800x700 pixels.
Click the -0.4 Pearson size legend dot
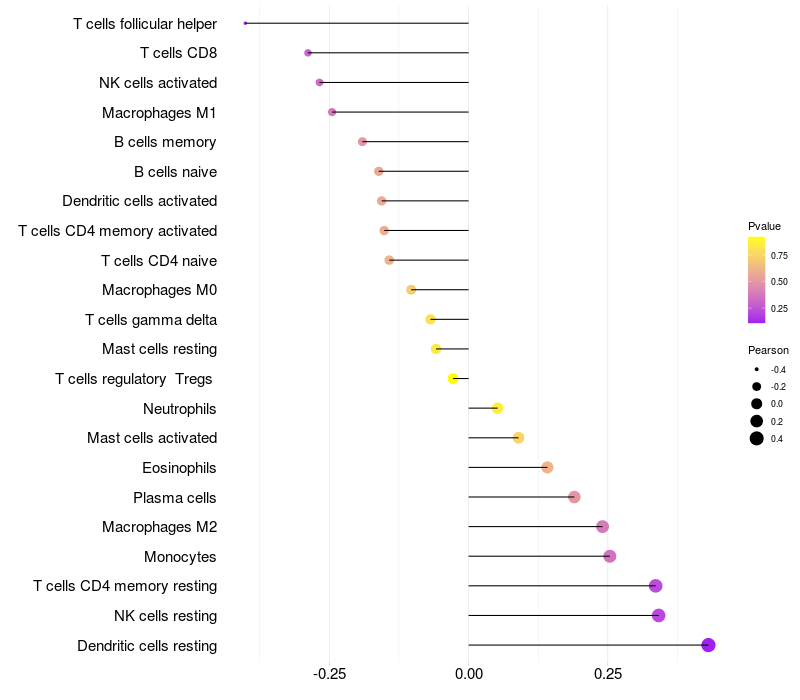[x=757, y=369]
